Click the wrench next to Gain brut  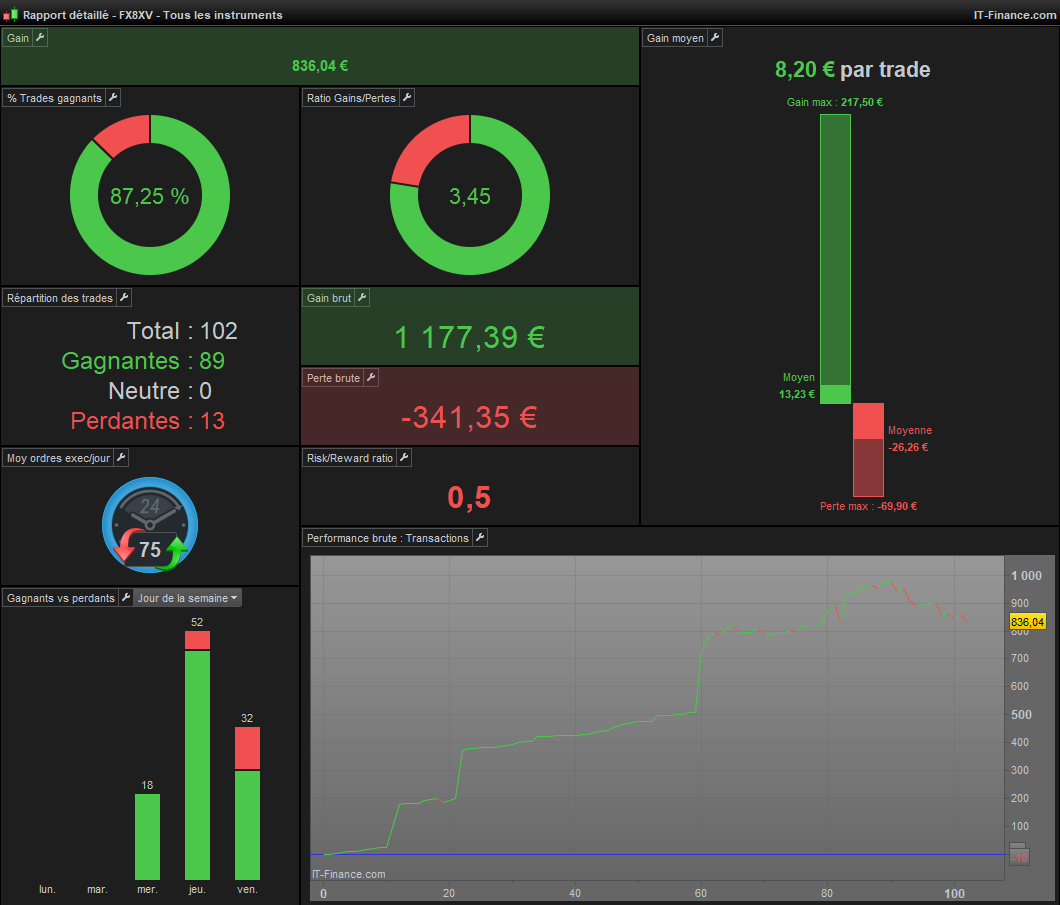click(362, 298)
